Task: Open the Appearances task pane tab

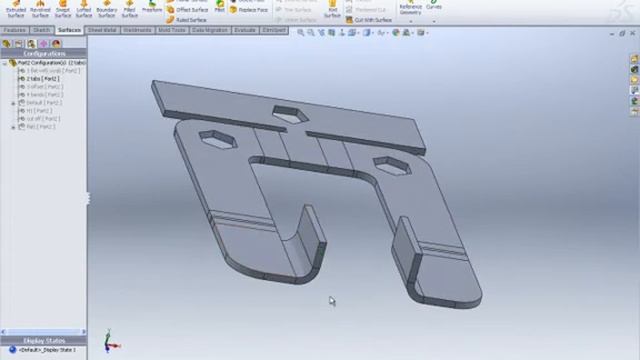Action: tap(634, 101)
